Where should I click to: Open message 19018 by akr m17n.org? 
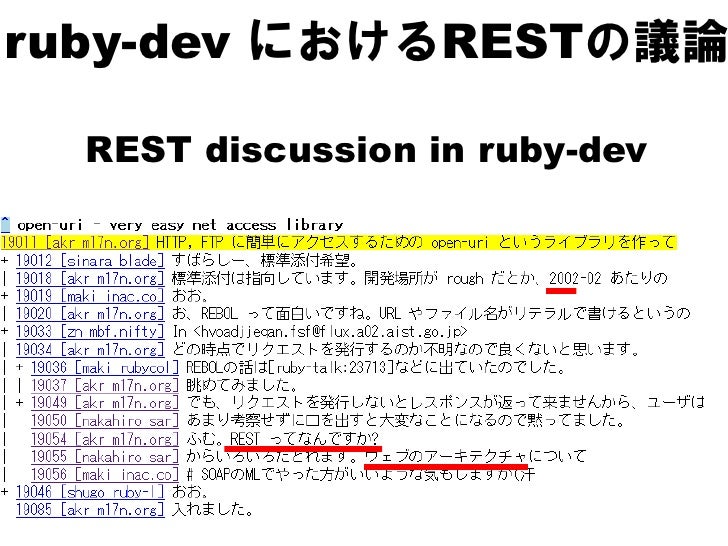pyautogui.click(x=90, y=278)
